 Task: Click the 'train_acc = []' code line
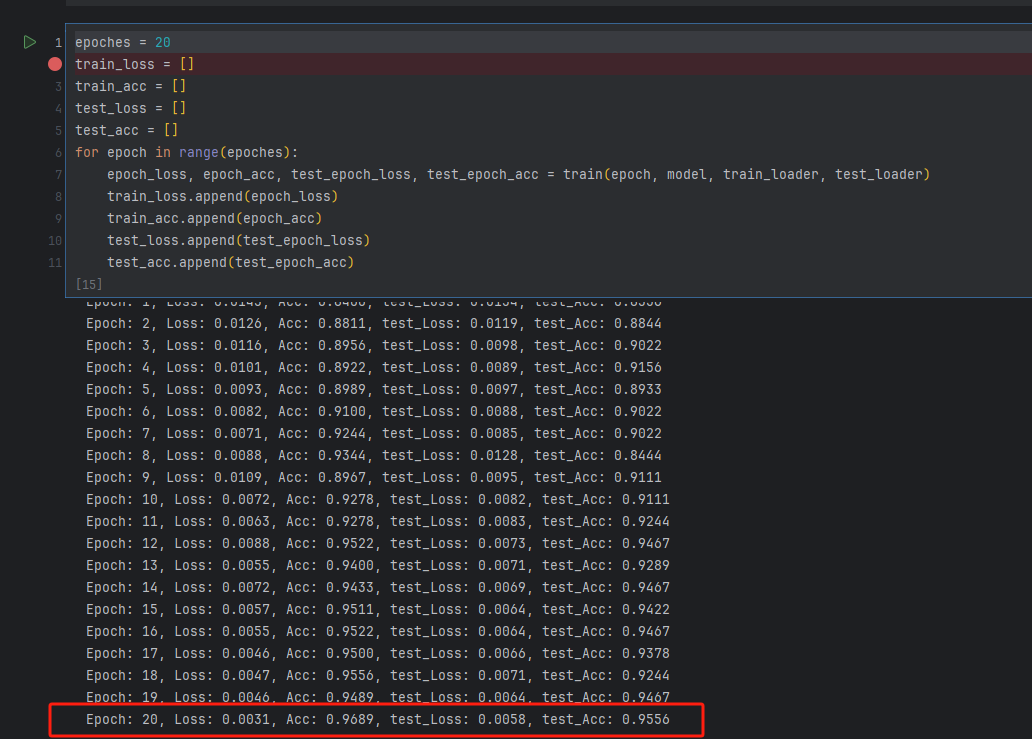coord(130,86)
